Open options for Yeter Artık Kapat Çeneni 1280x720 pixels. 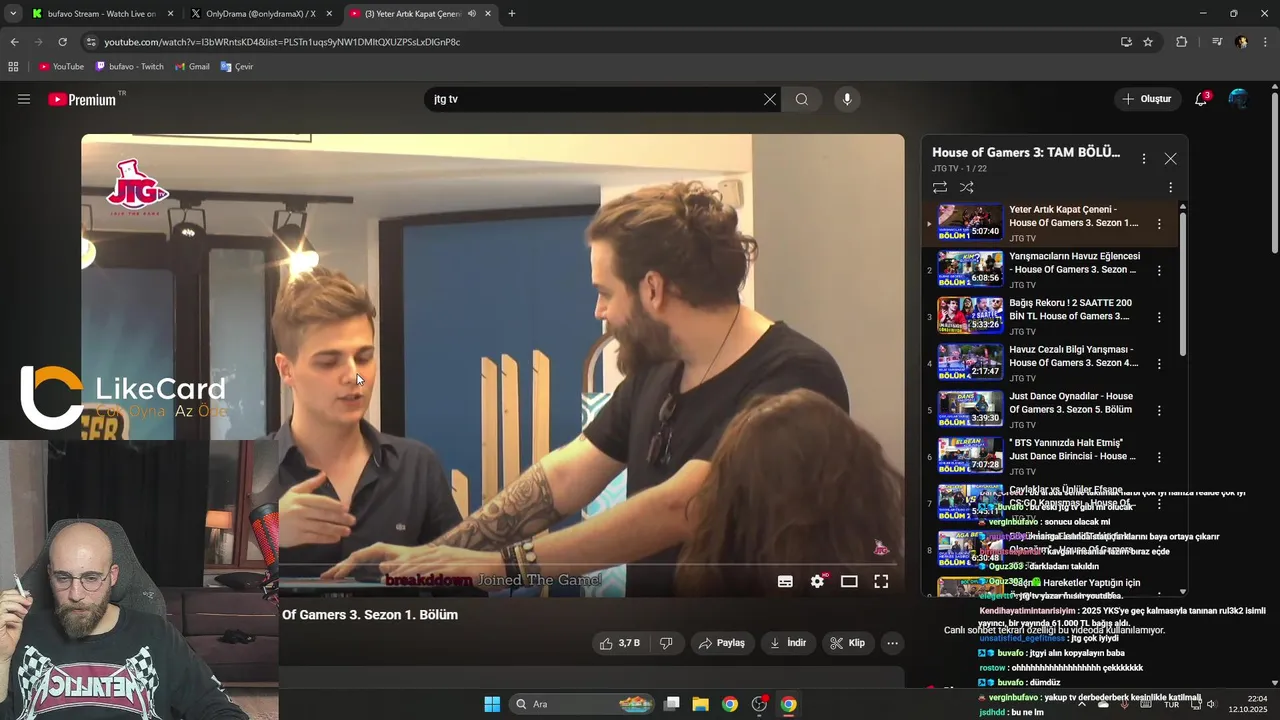click(x=1159, y=224)
